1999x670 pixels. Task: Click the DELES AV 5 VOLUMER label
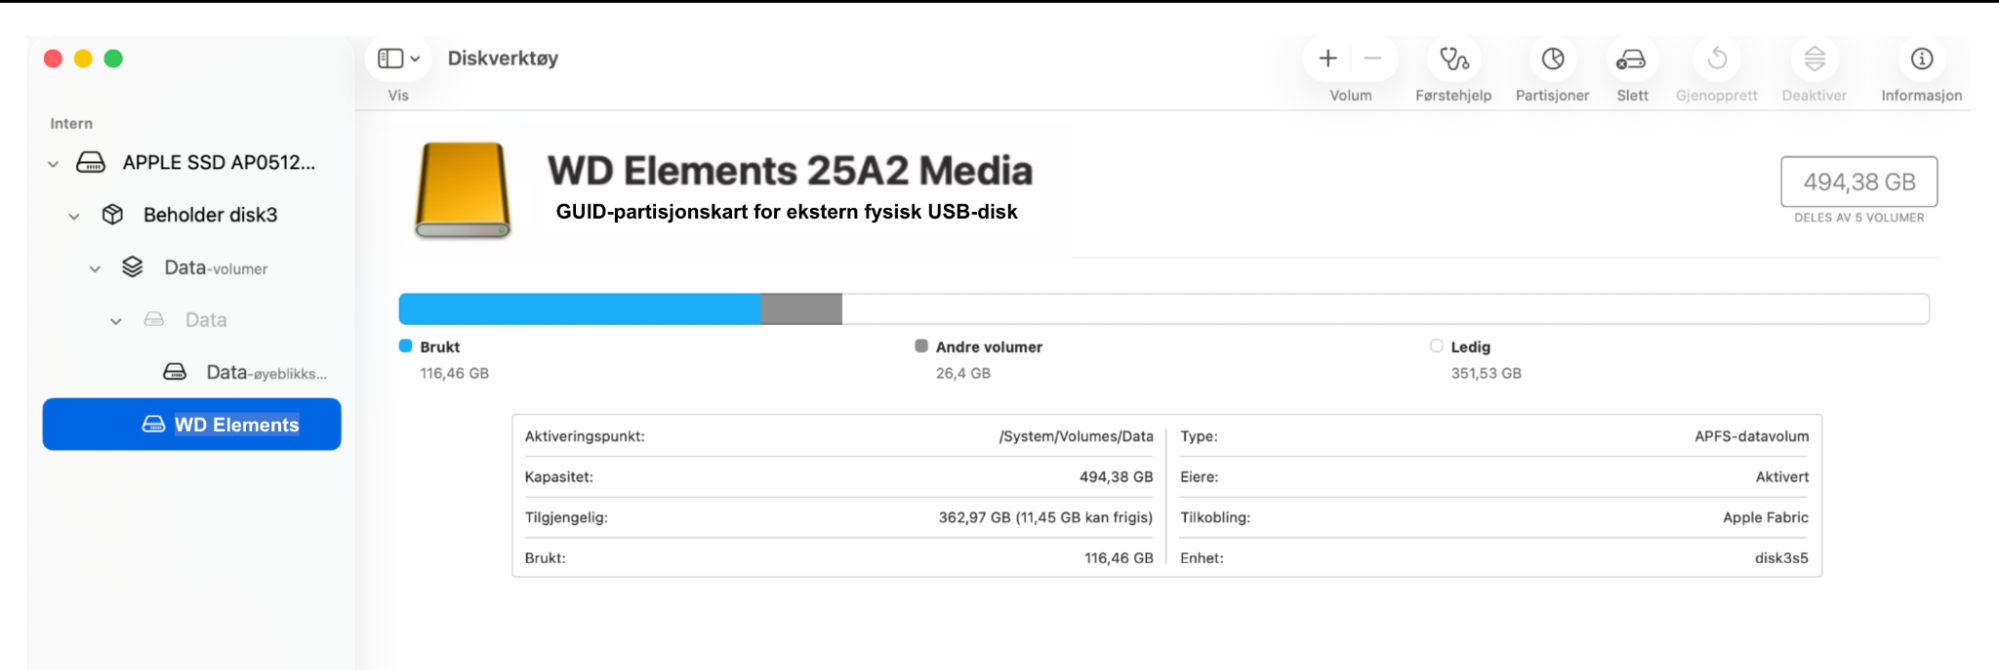(x=1859, y=217)
